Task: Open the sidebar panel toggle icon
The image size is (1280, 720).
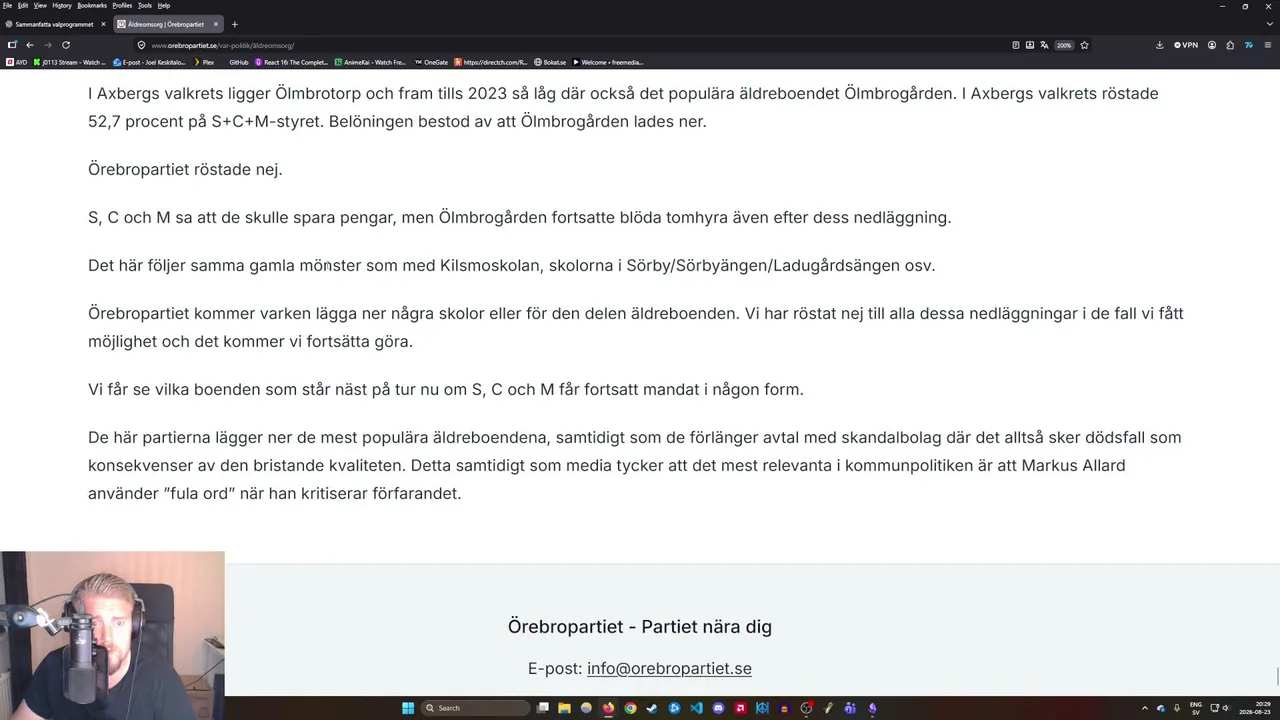Action: pos(12,45)
